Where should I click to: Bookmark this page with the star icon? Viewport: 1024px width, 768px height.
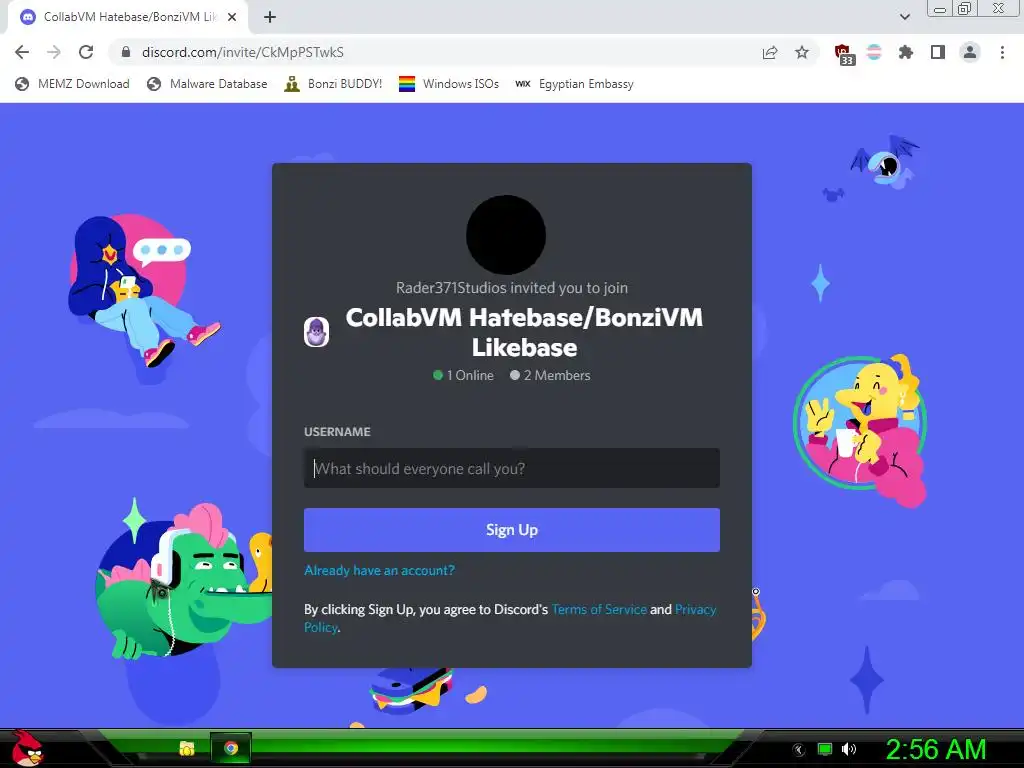(802, 52)
